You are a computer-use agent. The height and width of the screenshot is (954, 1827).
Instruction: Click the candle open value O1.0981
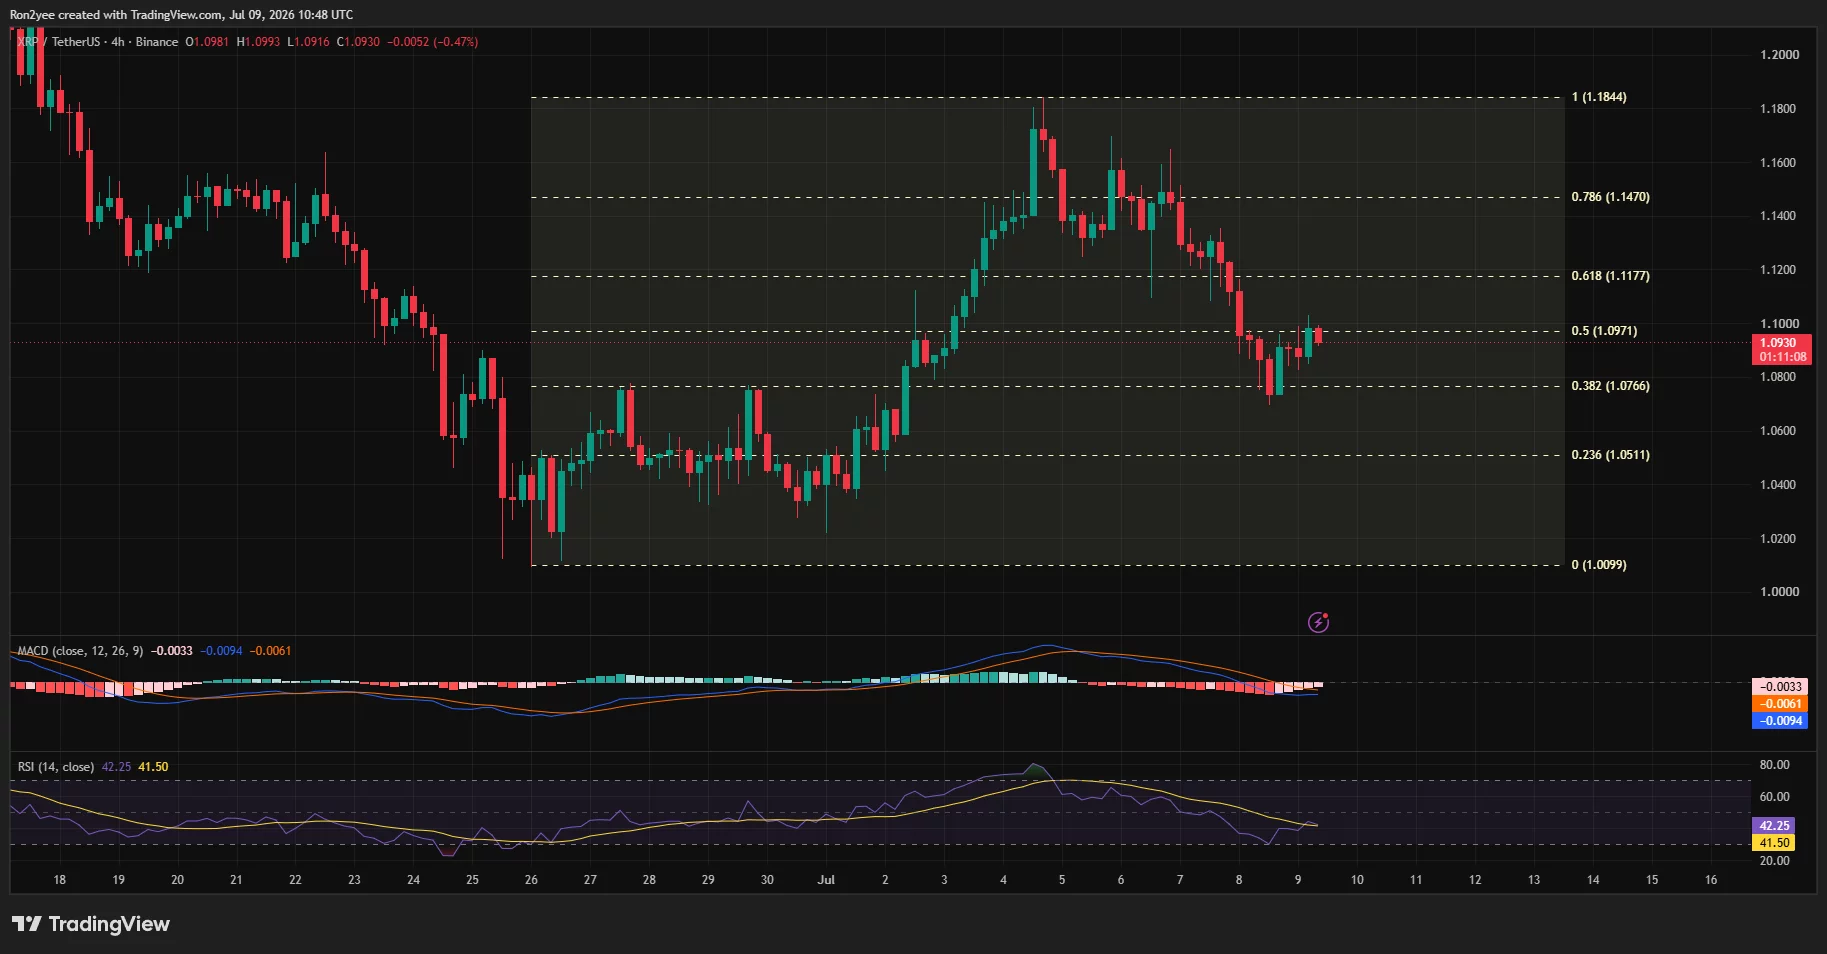(207, 42)
